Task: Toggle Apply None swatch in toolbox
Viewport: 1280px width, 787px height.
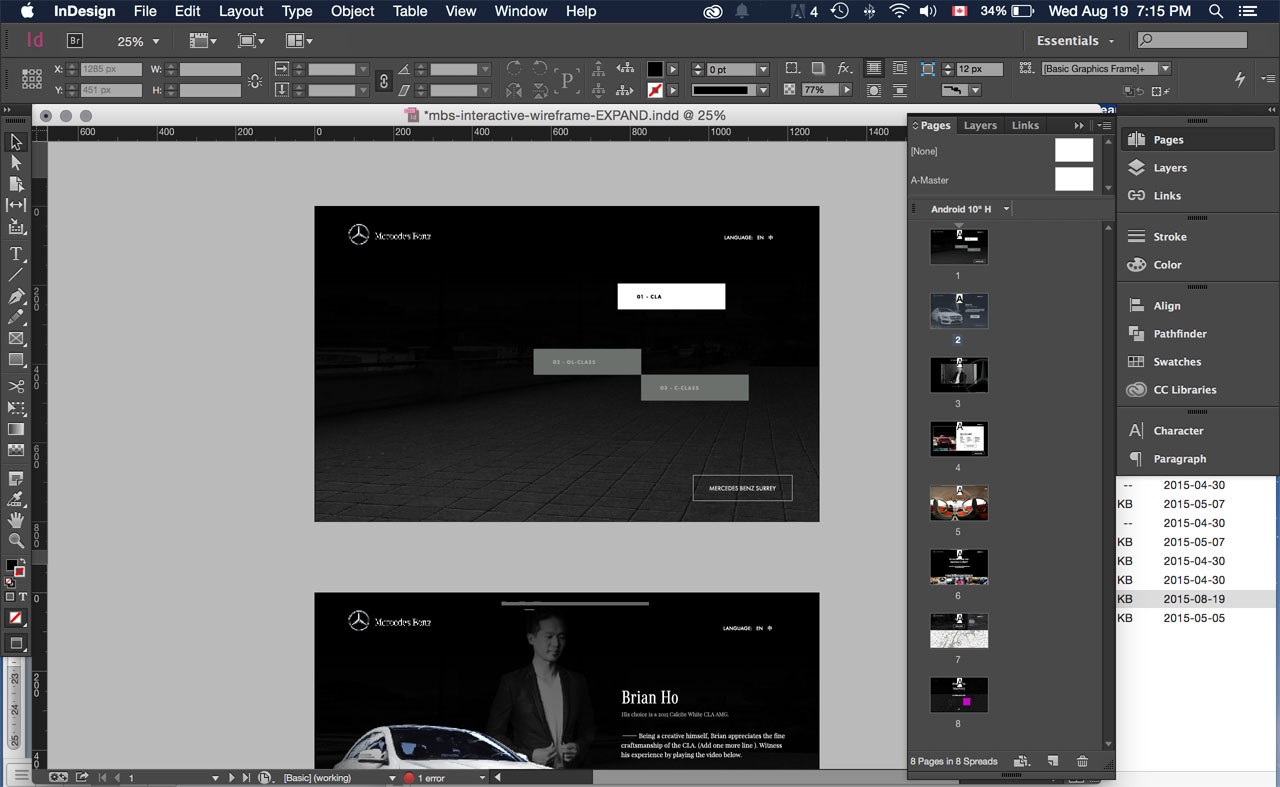Action: click(15, 618)
